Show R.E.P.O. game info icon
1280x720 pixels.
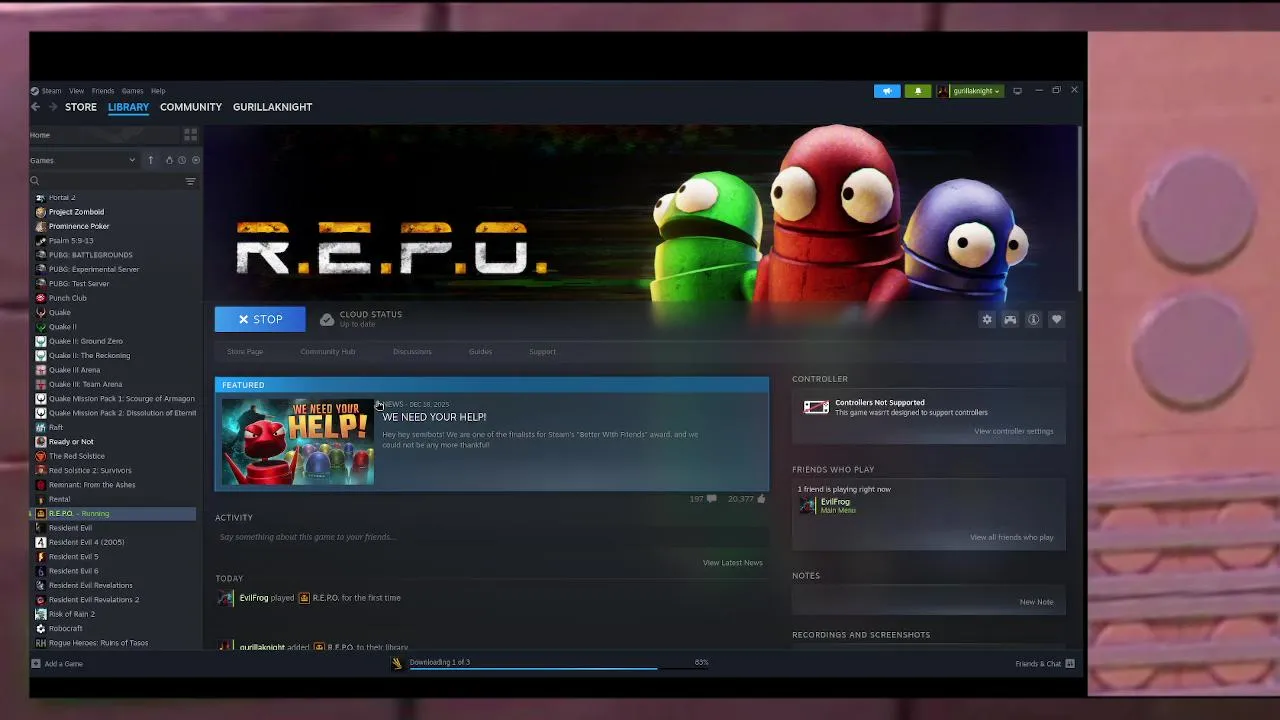1033,319
